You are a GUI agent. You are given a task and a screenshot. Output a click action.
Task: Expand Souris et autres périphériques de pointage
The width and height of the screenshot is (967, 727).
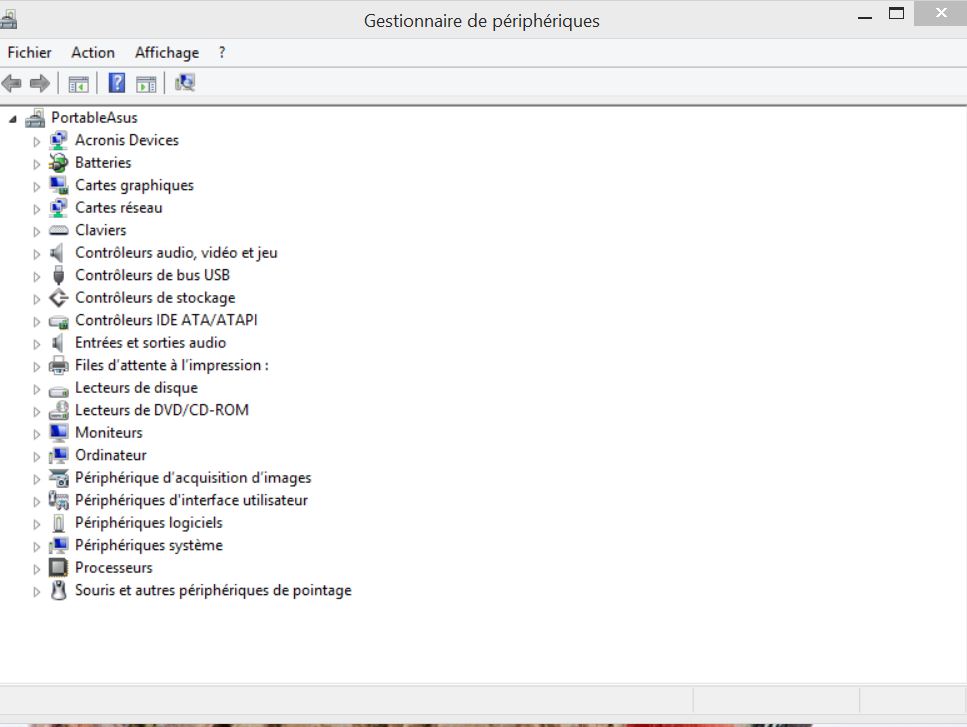[37, 592]
